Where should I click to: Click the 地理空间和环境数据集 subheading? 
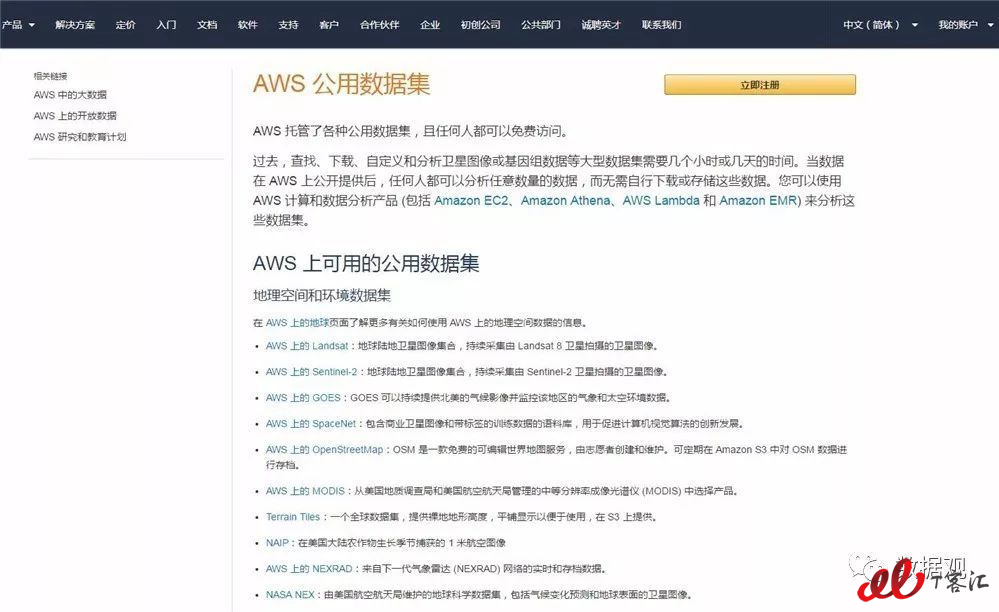tap(322, 295)
